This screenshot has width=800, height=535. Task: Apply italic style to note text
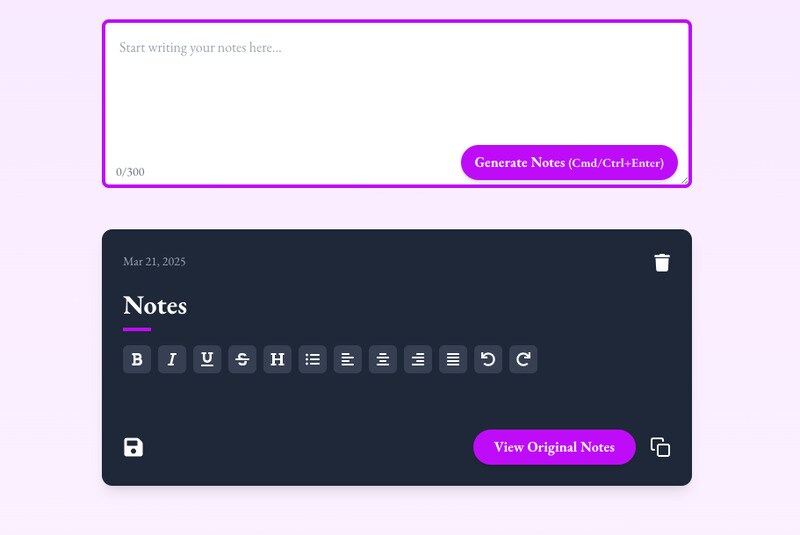pos(172,359)
